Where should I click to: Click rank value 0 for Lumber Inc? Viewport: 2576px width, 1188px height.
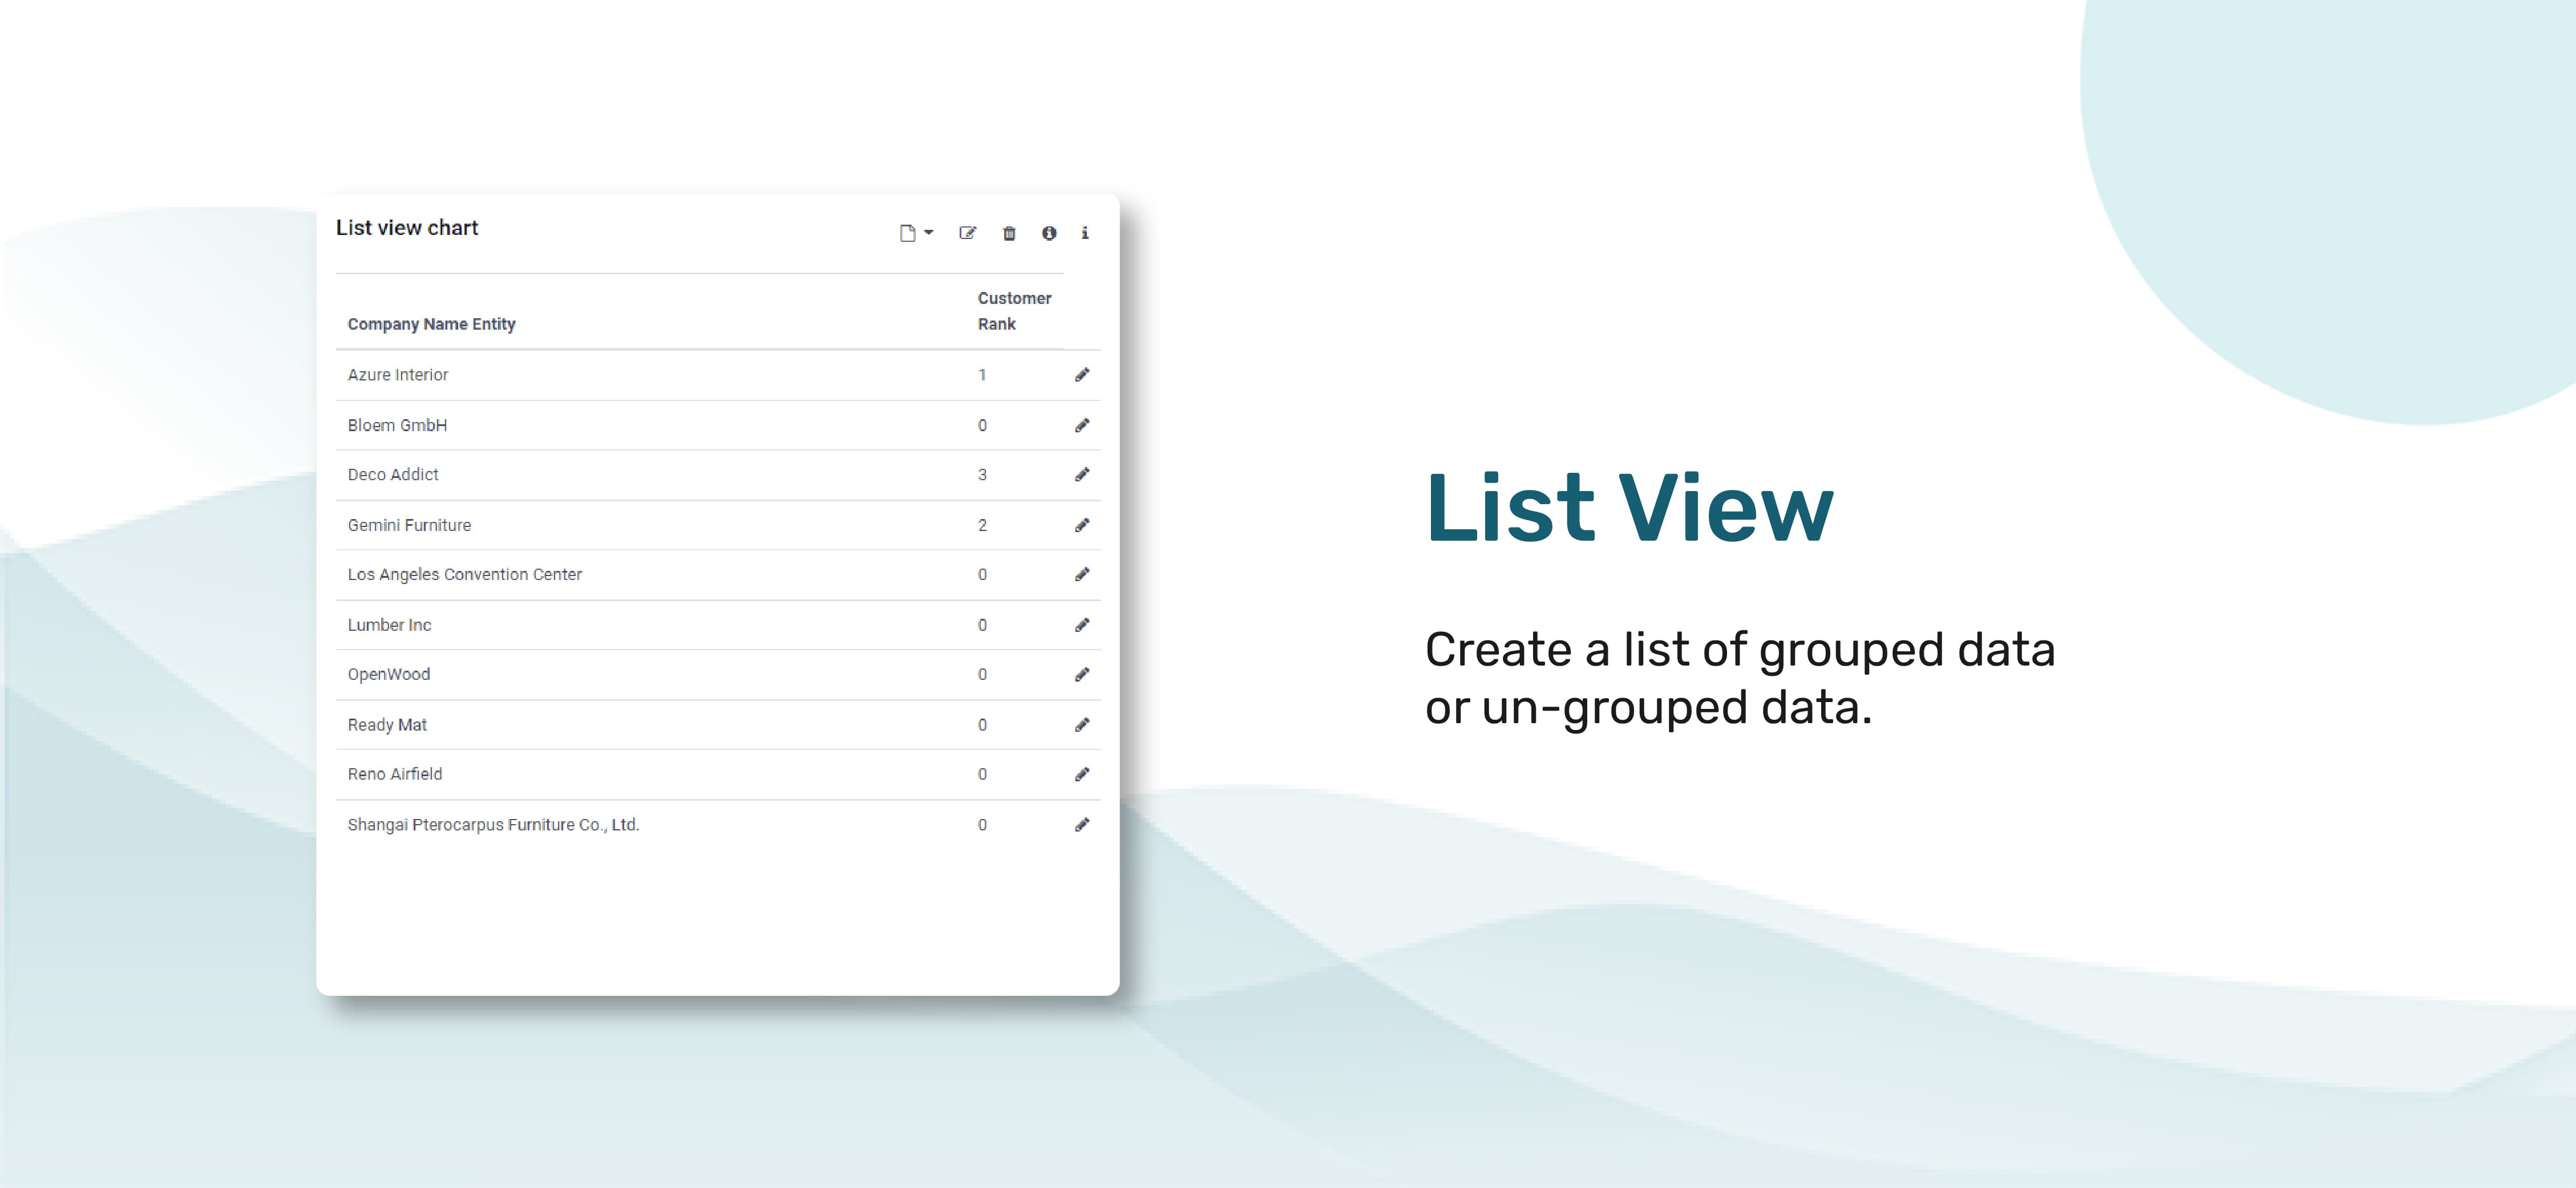click(982, 625)
